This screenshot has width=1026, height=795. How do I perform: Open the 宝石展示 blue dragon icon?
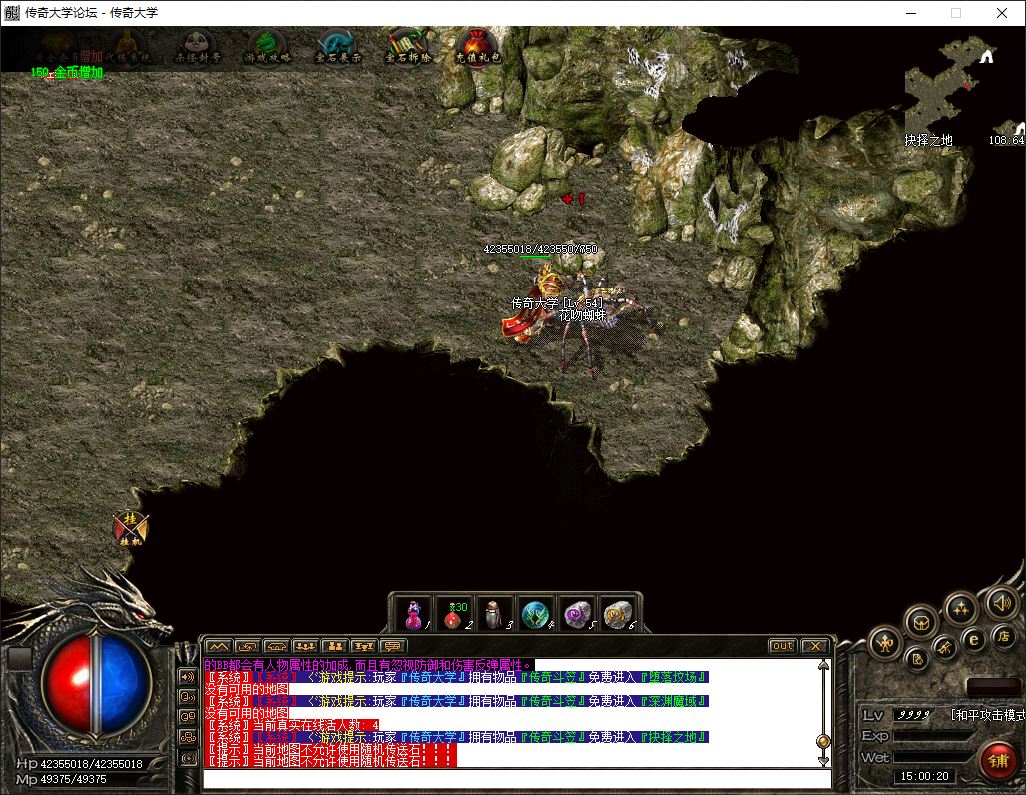pyautogui.click(x=338, y=48)
